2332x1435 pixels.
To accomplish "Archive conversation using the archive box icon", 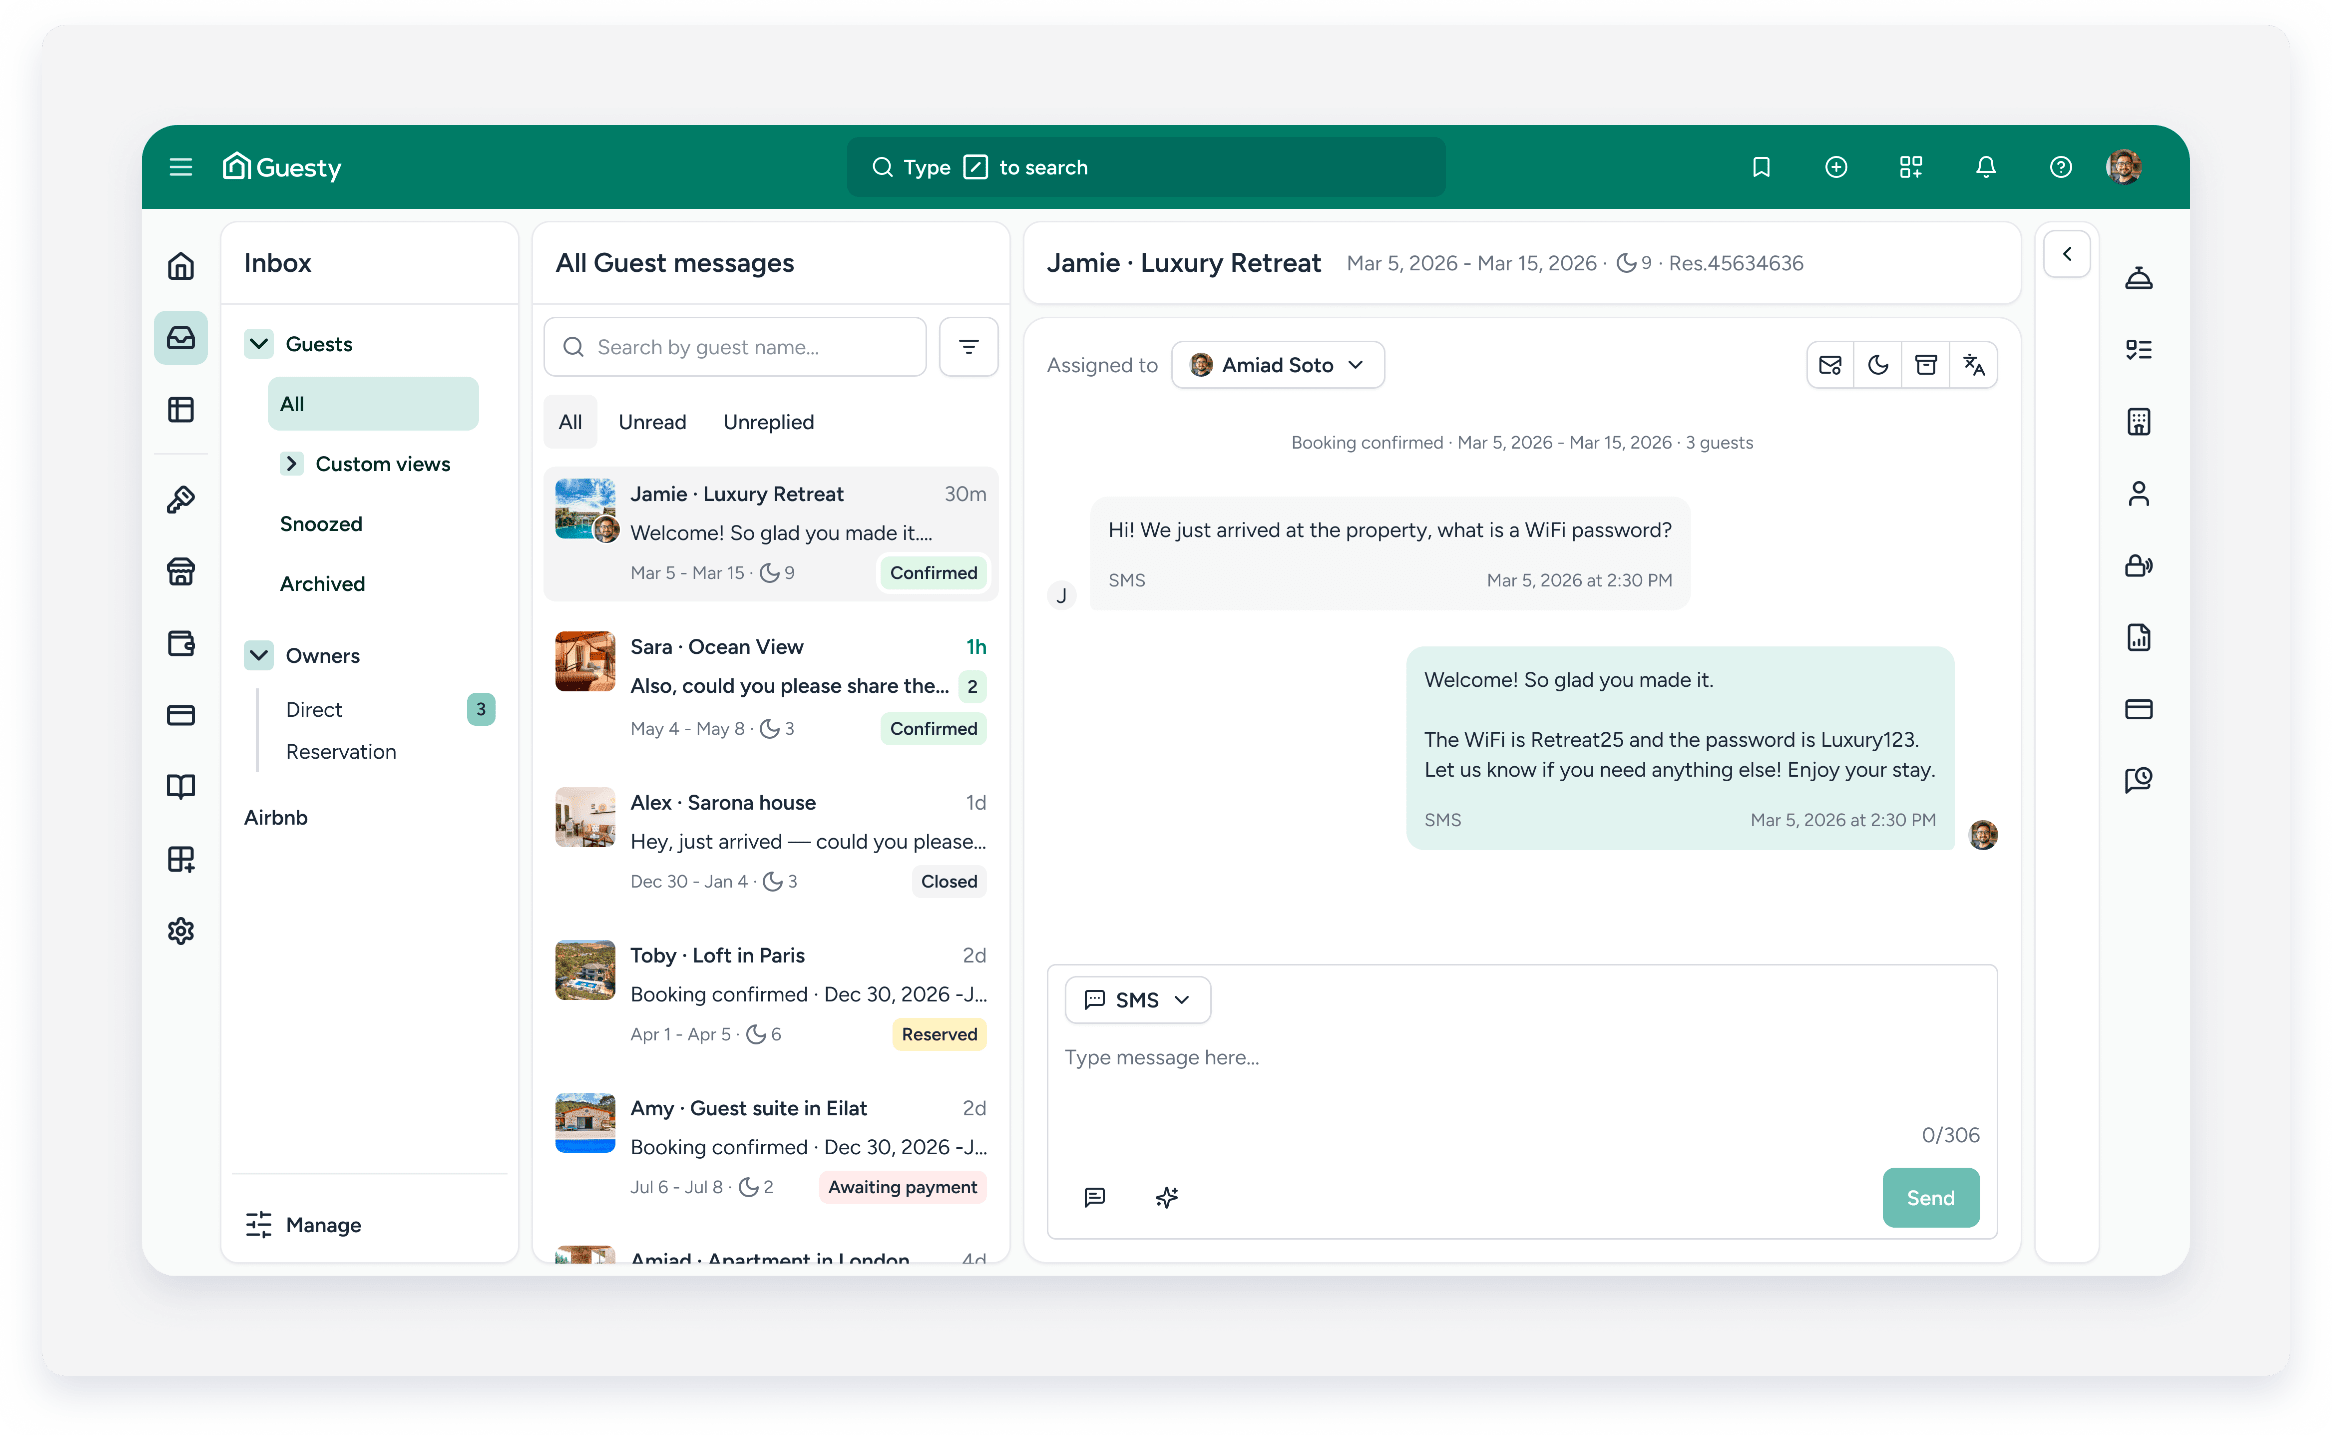I will point(1925,365).
